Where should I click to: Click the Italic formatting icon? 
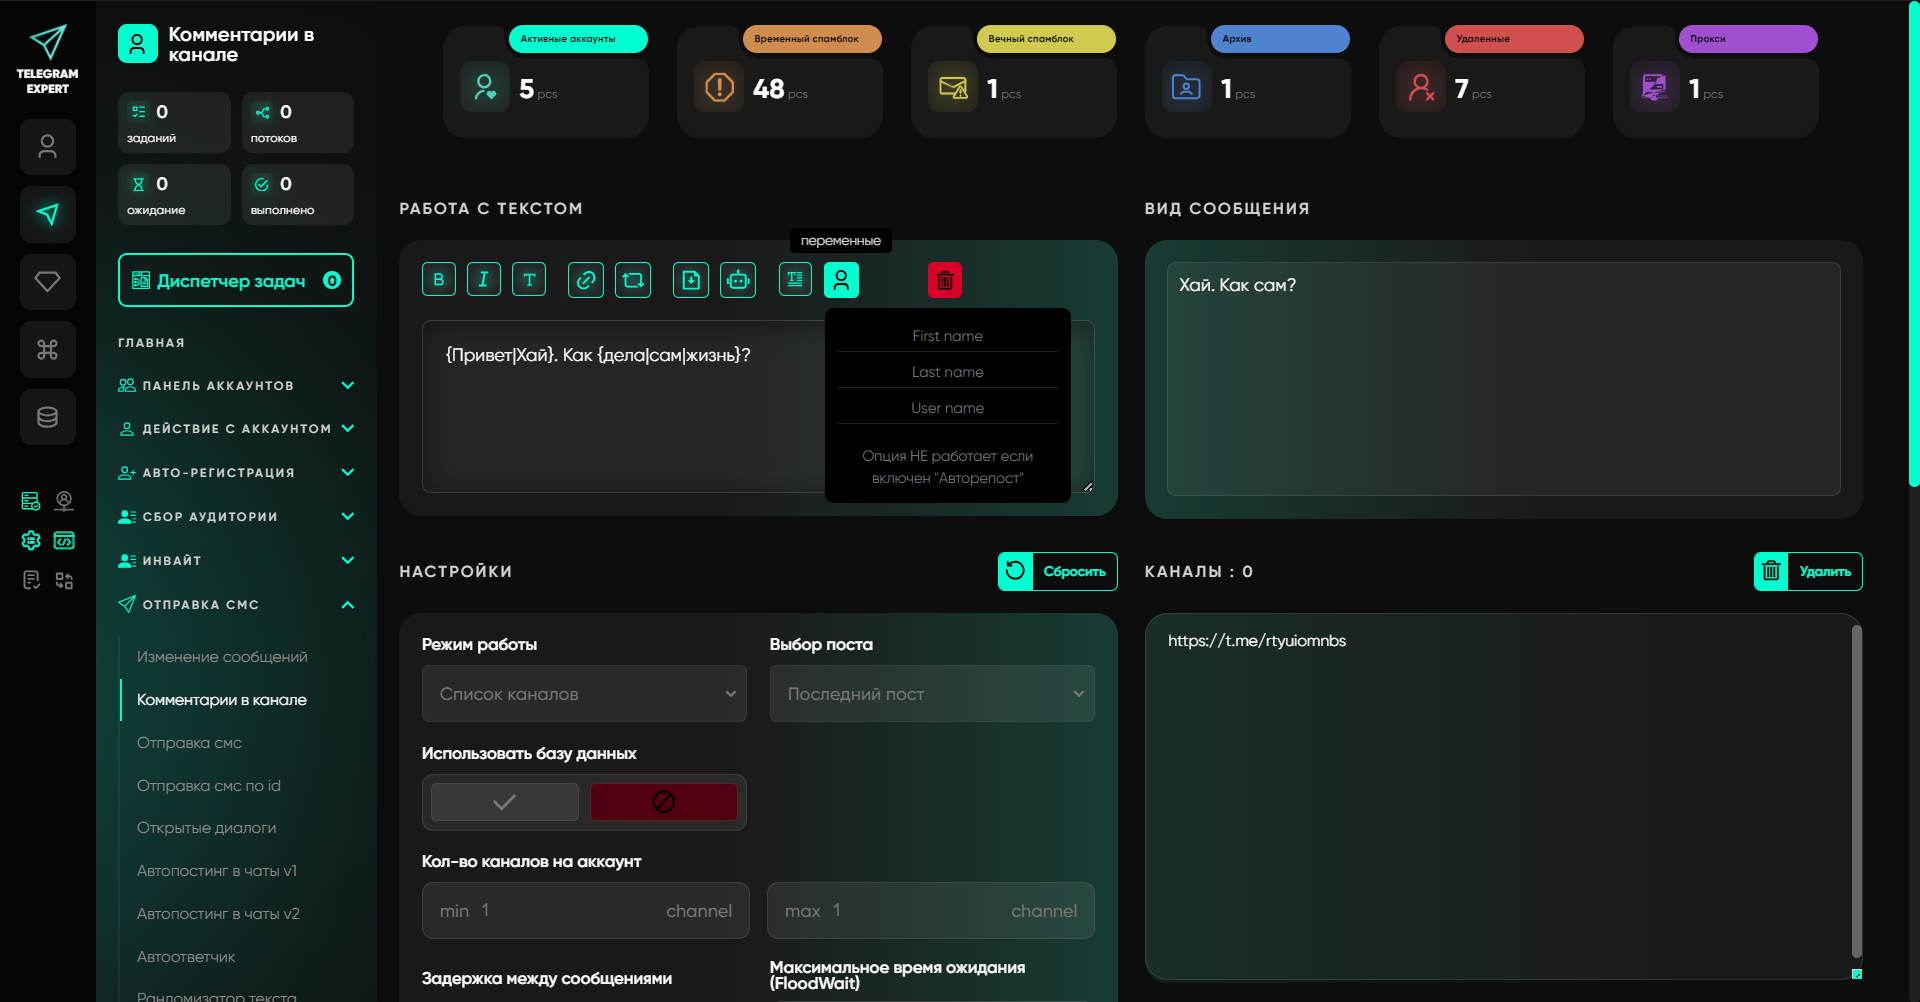483,280
